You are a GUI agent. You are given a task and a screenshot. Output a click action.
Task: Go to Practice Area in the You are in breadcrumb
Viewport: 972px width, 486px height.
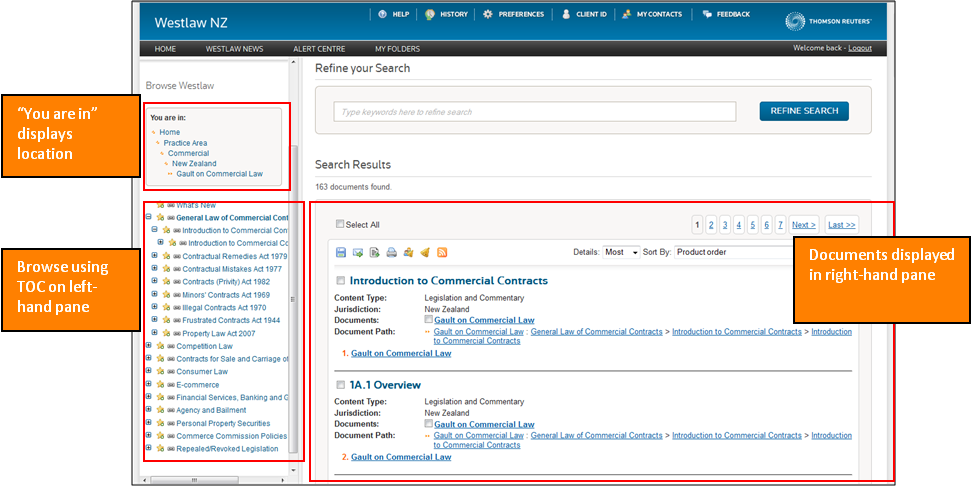[x=185, y=143]
